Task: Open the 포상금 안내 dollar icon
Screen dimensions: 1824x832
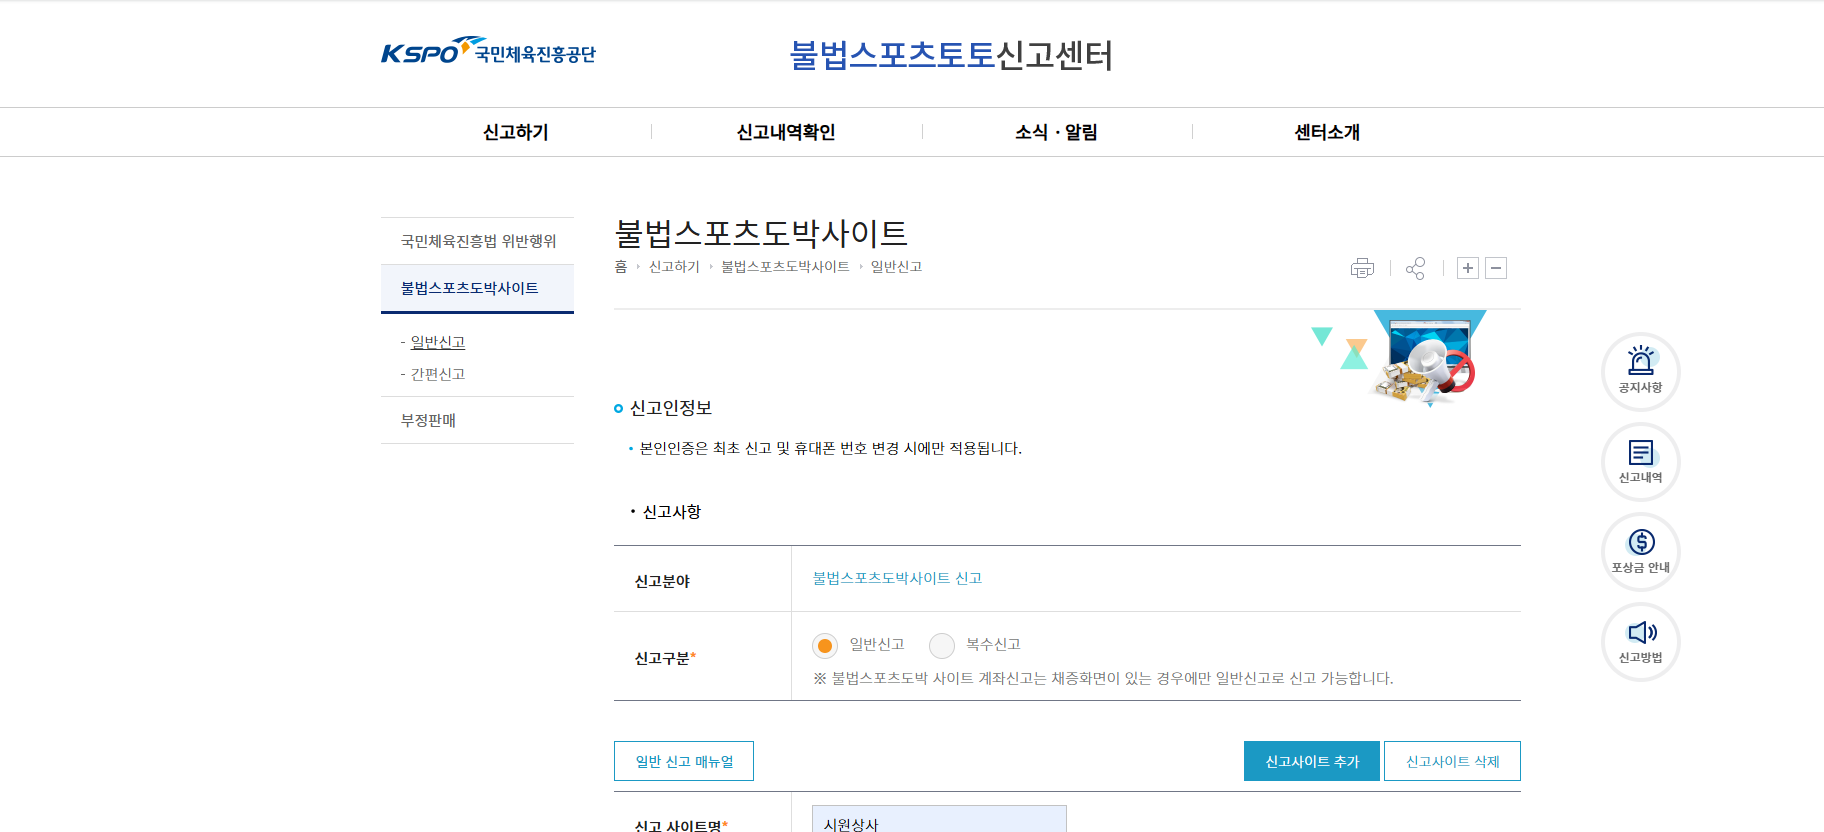Action: click(x=1640, y=551)
